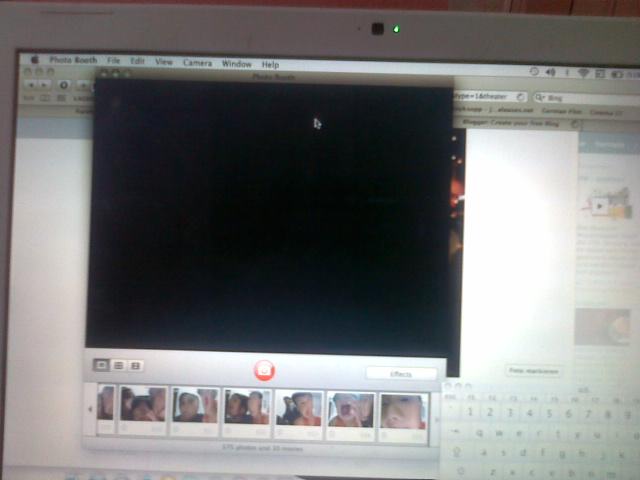Click key q on Keyboard Viewer

click(479, 433)
